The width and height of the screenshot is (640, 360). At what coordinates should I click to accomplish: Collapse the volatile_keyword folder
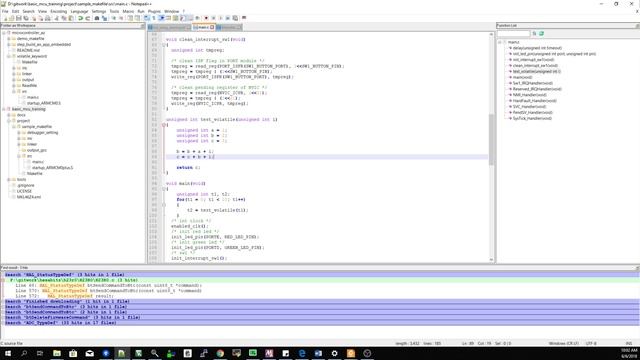coord(9,56)
